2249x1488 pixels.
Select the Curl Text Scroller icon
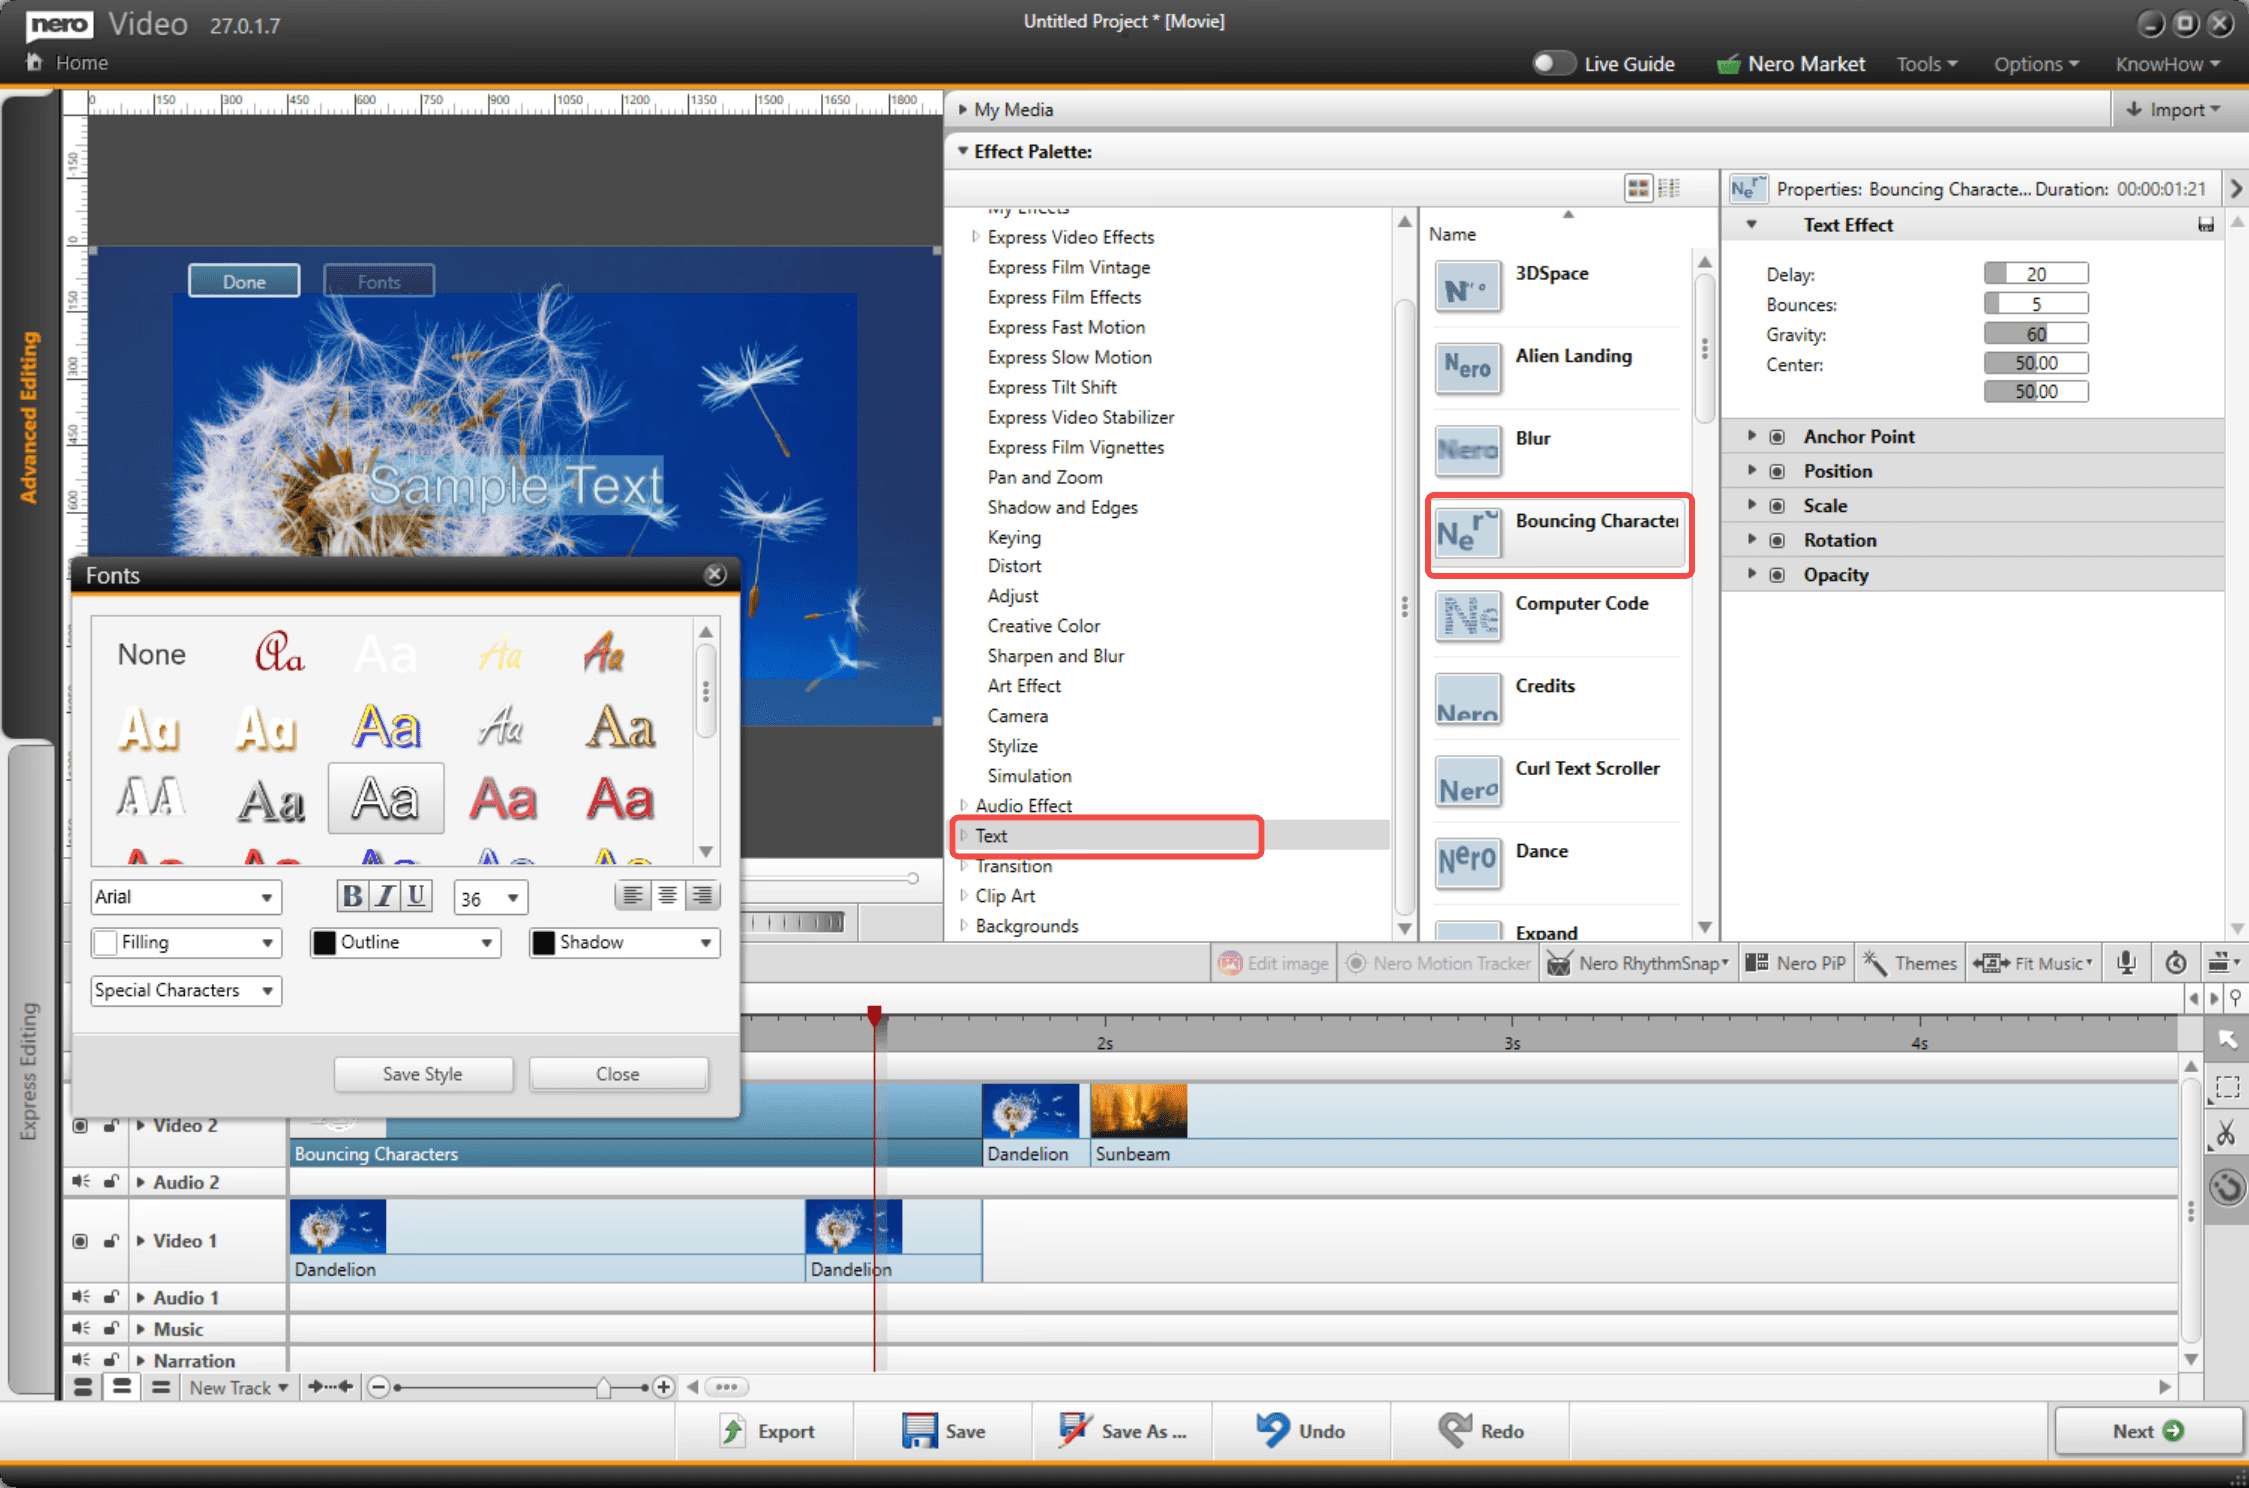click(1467, 782)
